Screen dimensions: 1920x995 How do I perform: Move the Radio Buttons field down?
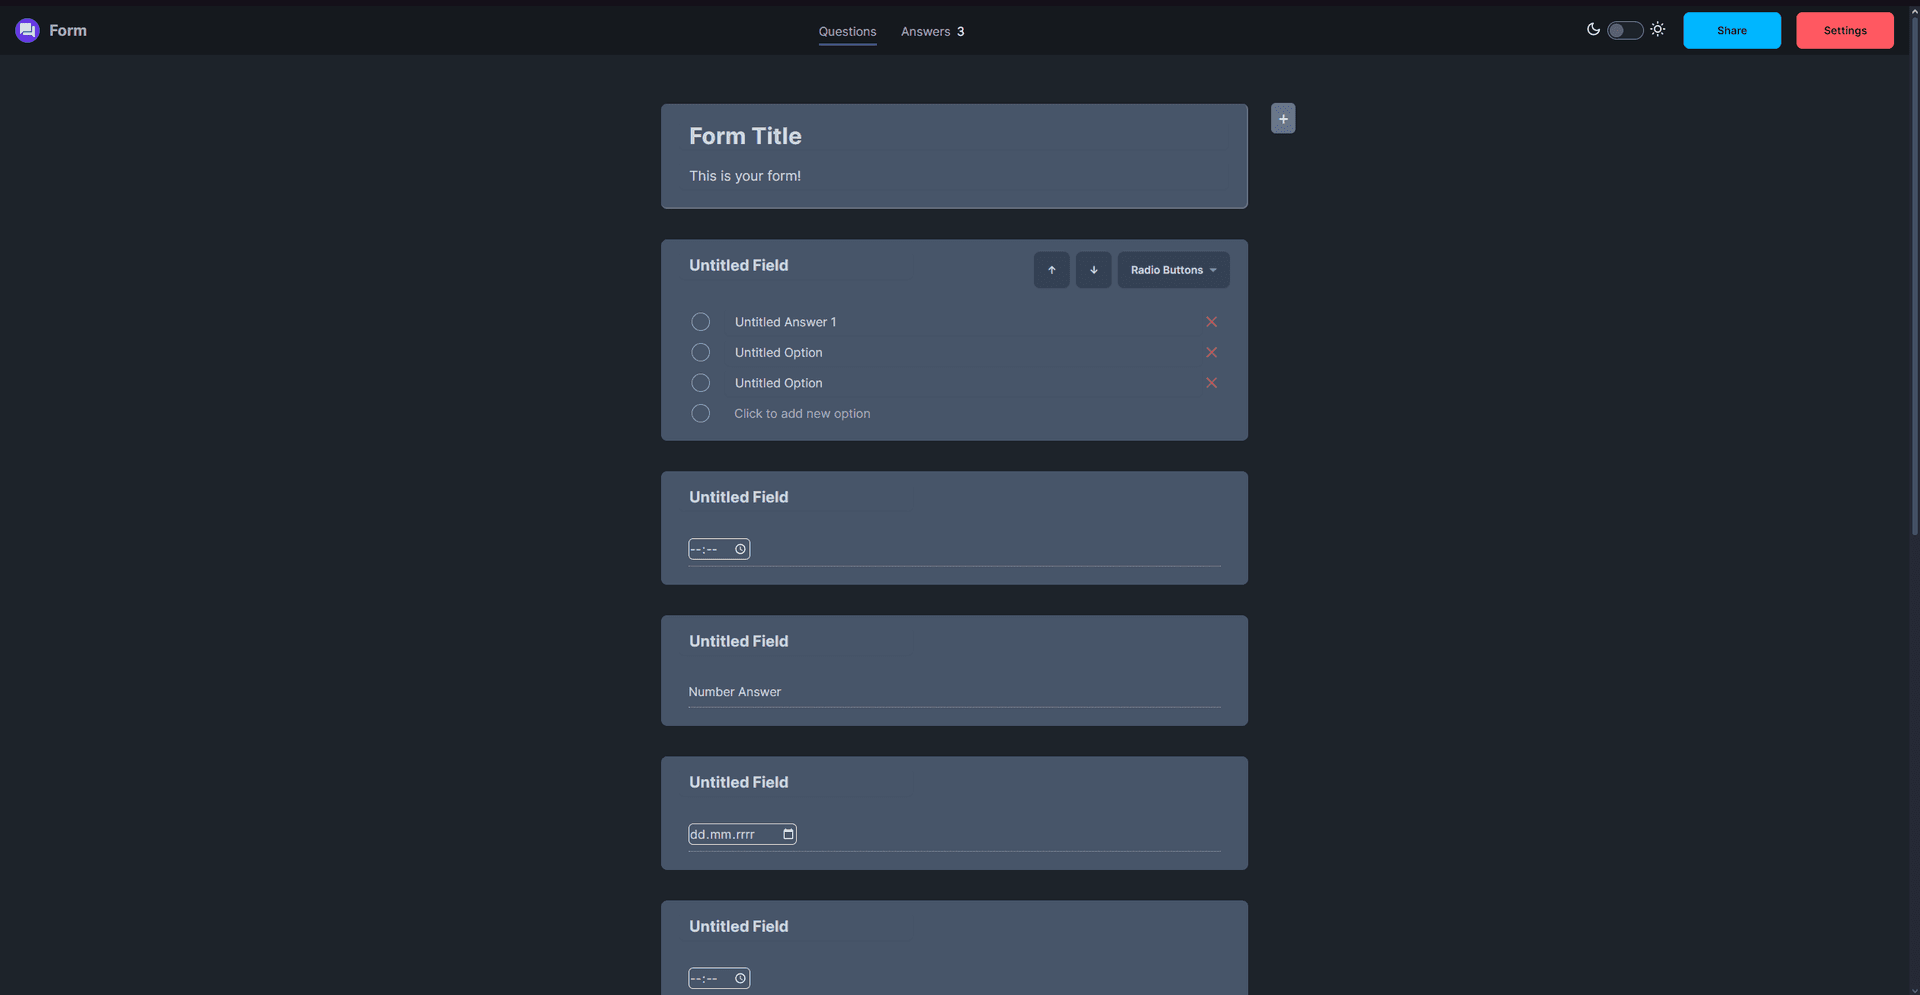click(x=1093, y=270)
